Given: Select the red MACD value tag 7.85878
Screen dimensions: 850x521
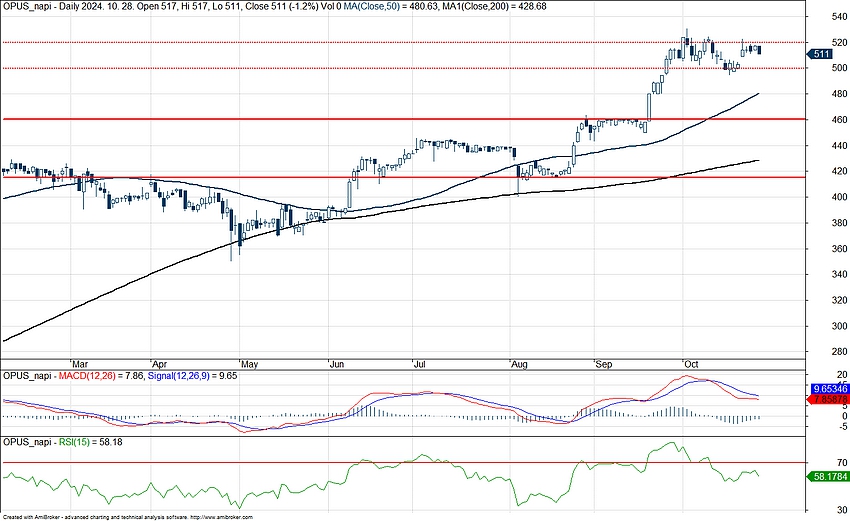Looking at the screenshot, I should [828, 400].
